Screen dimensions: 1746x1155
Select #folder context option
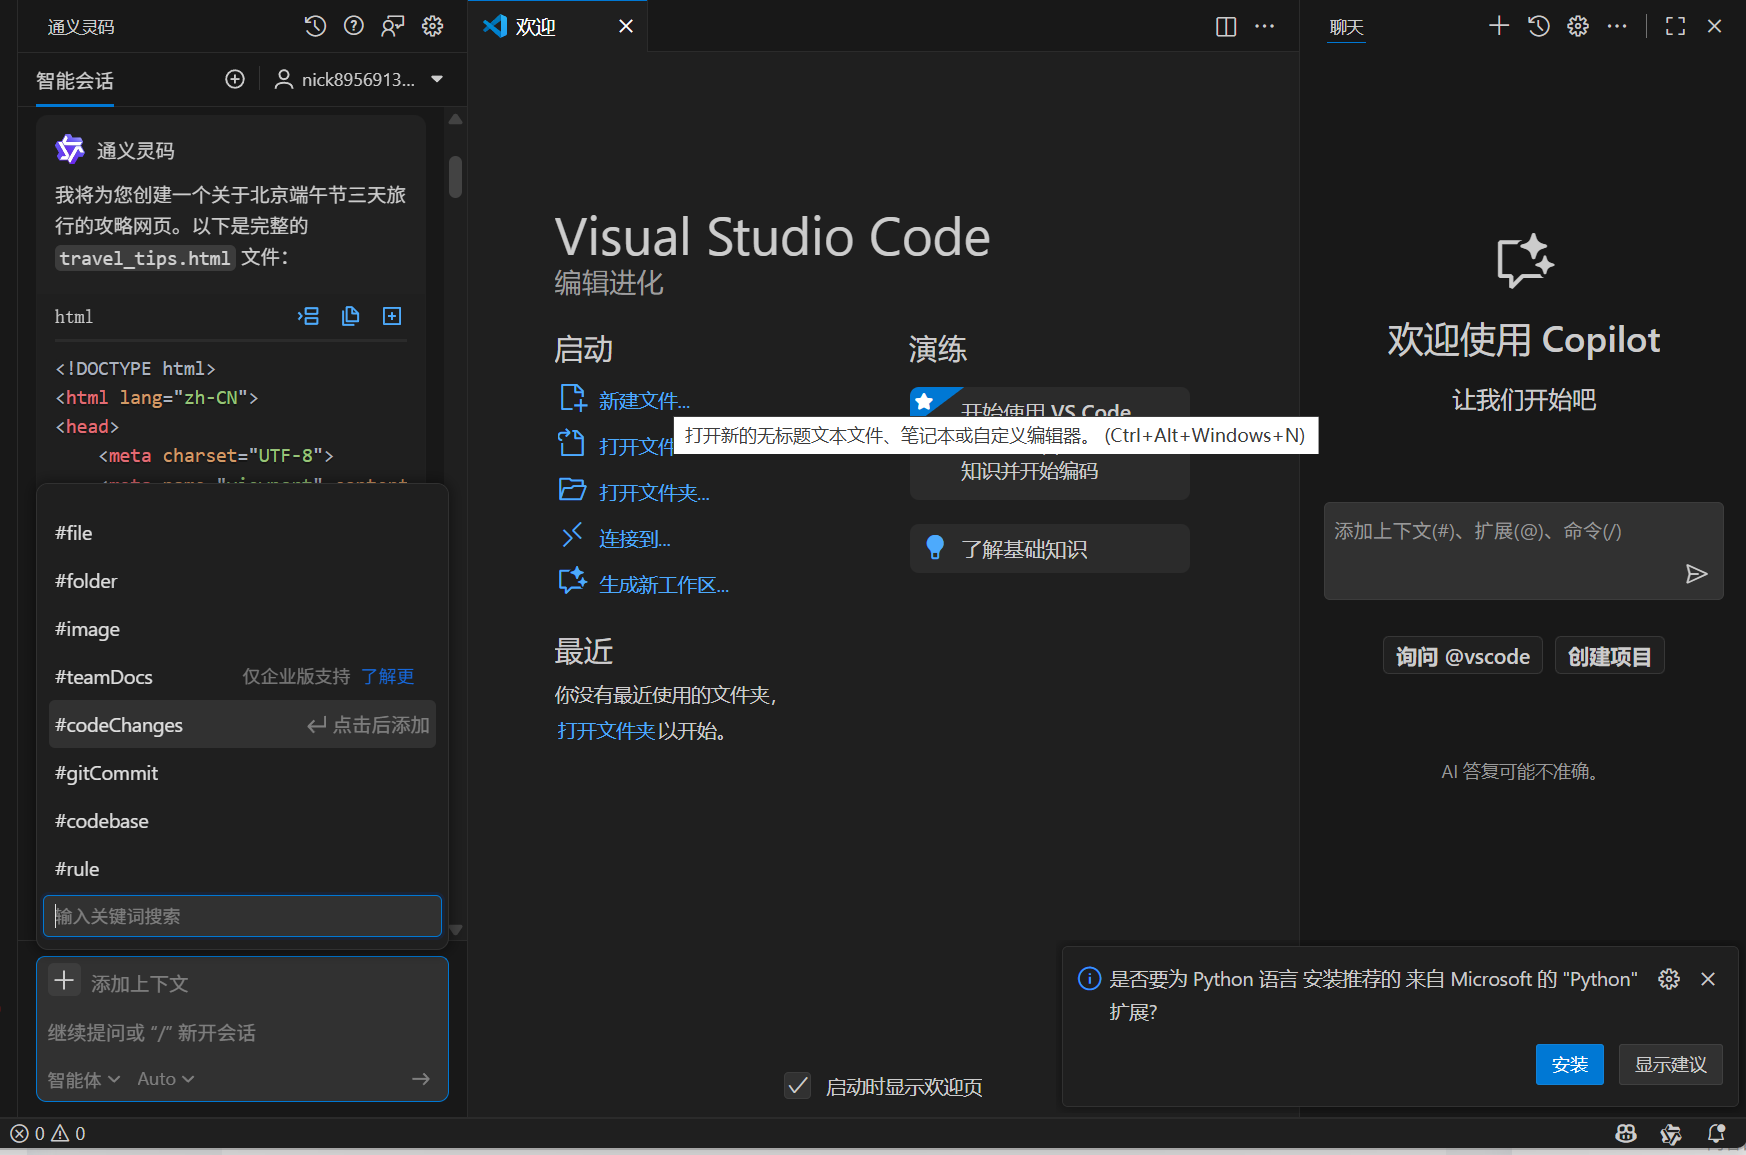coord(242,581)
